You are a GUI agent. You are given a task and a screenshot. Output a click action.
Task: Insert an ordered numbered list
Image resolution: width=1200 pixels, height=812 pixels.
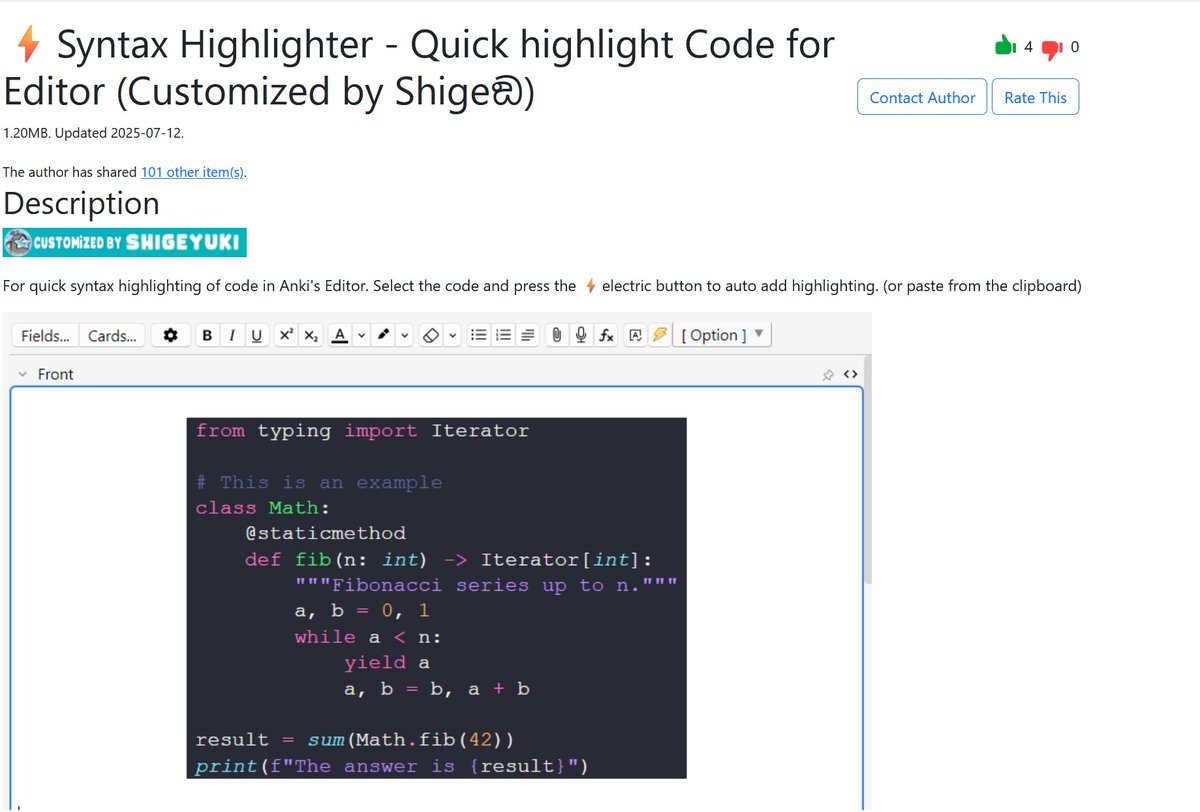click(x=503, y=335)
